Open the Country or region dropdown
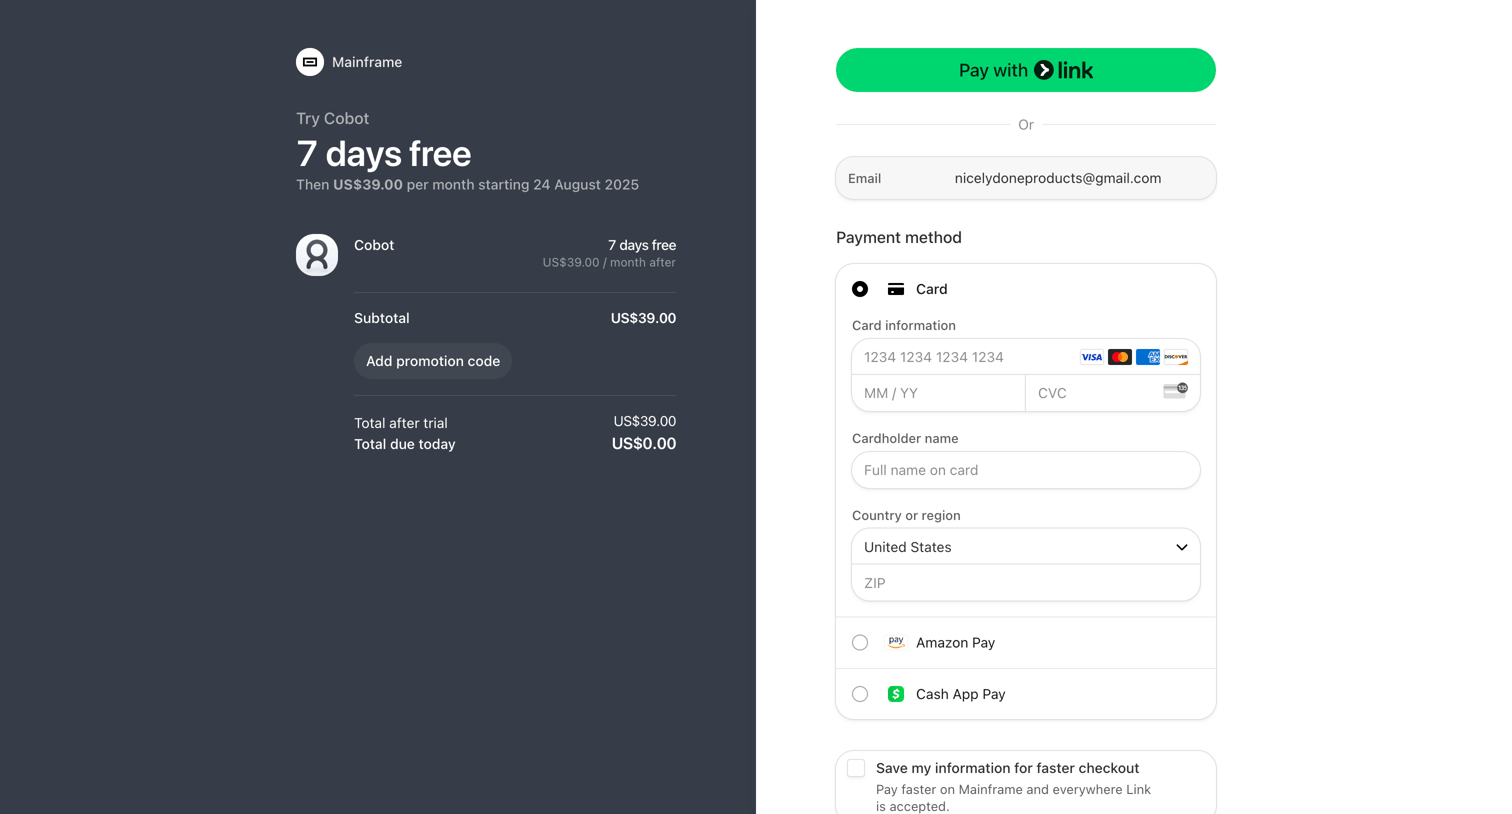The image size is (1512, 814). pyautogui.click(x=1026, y=547)
